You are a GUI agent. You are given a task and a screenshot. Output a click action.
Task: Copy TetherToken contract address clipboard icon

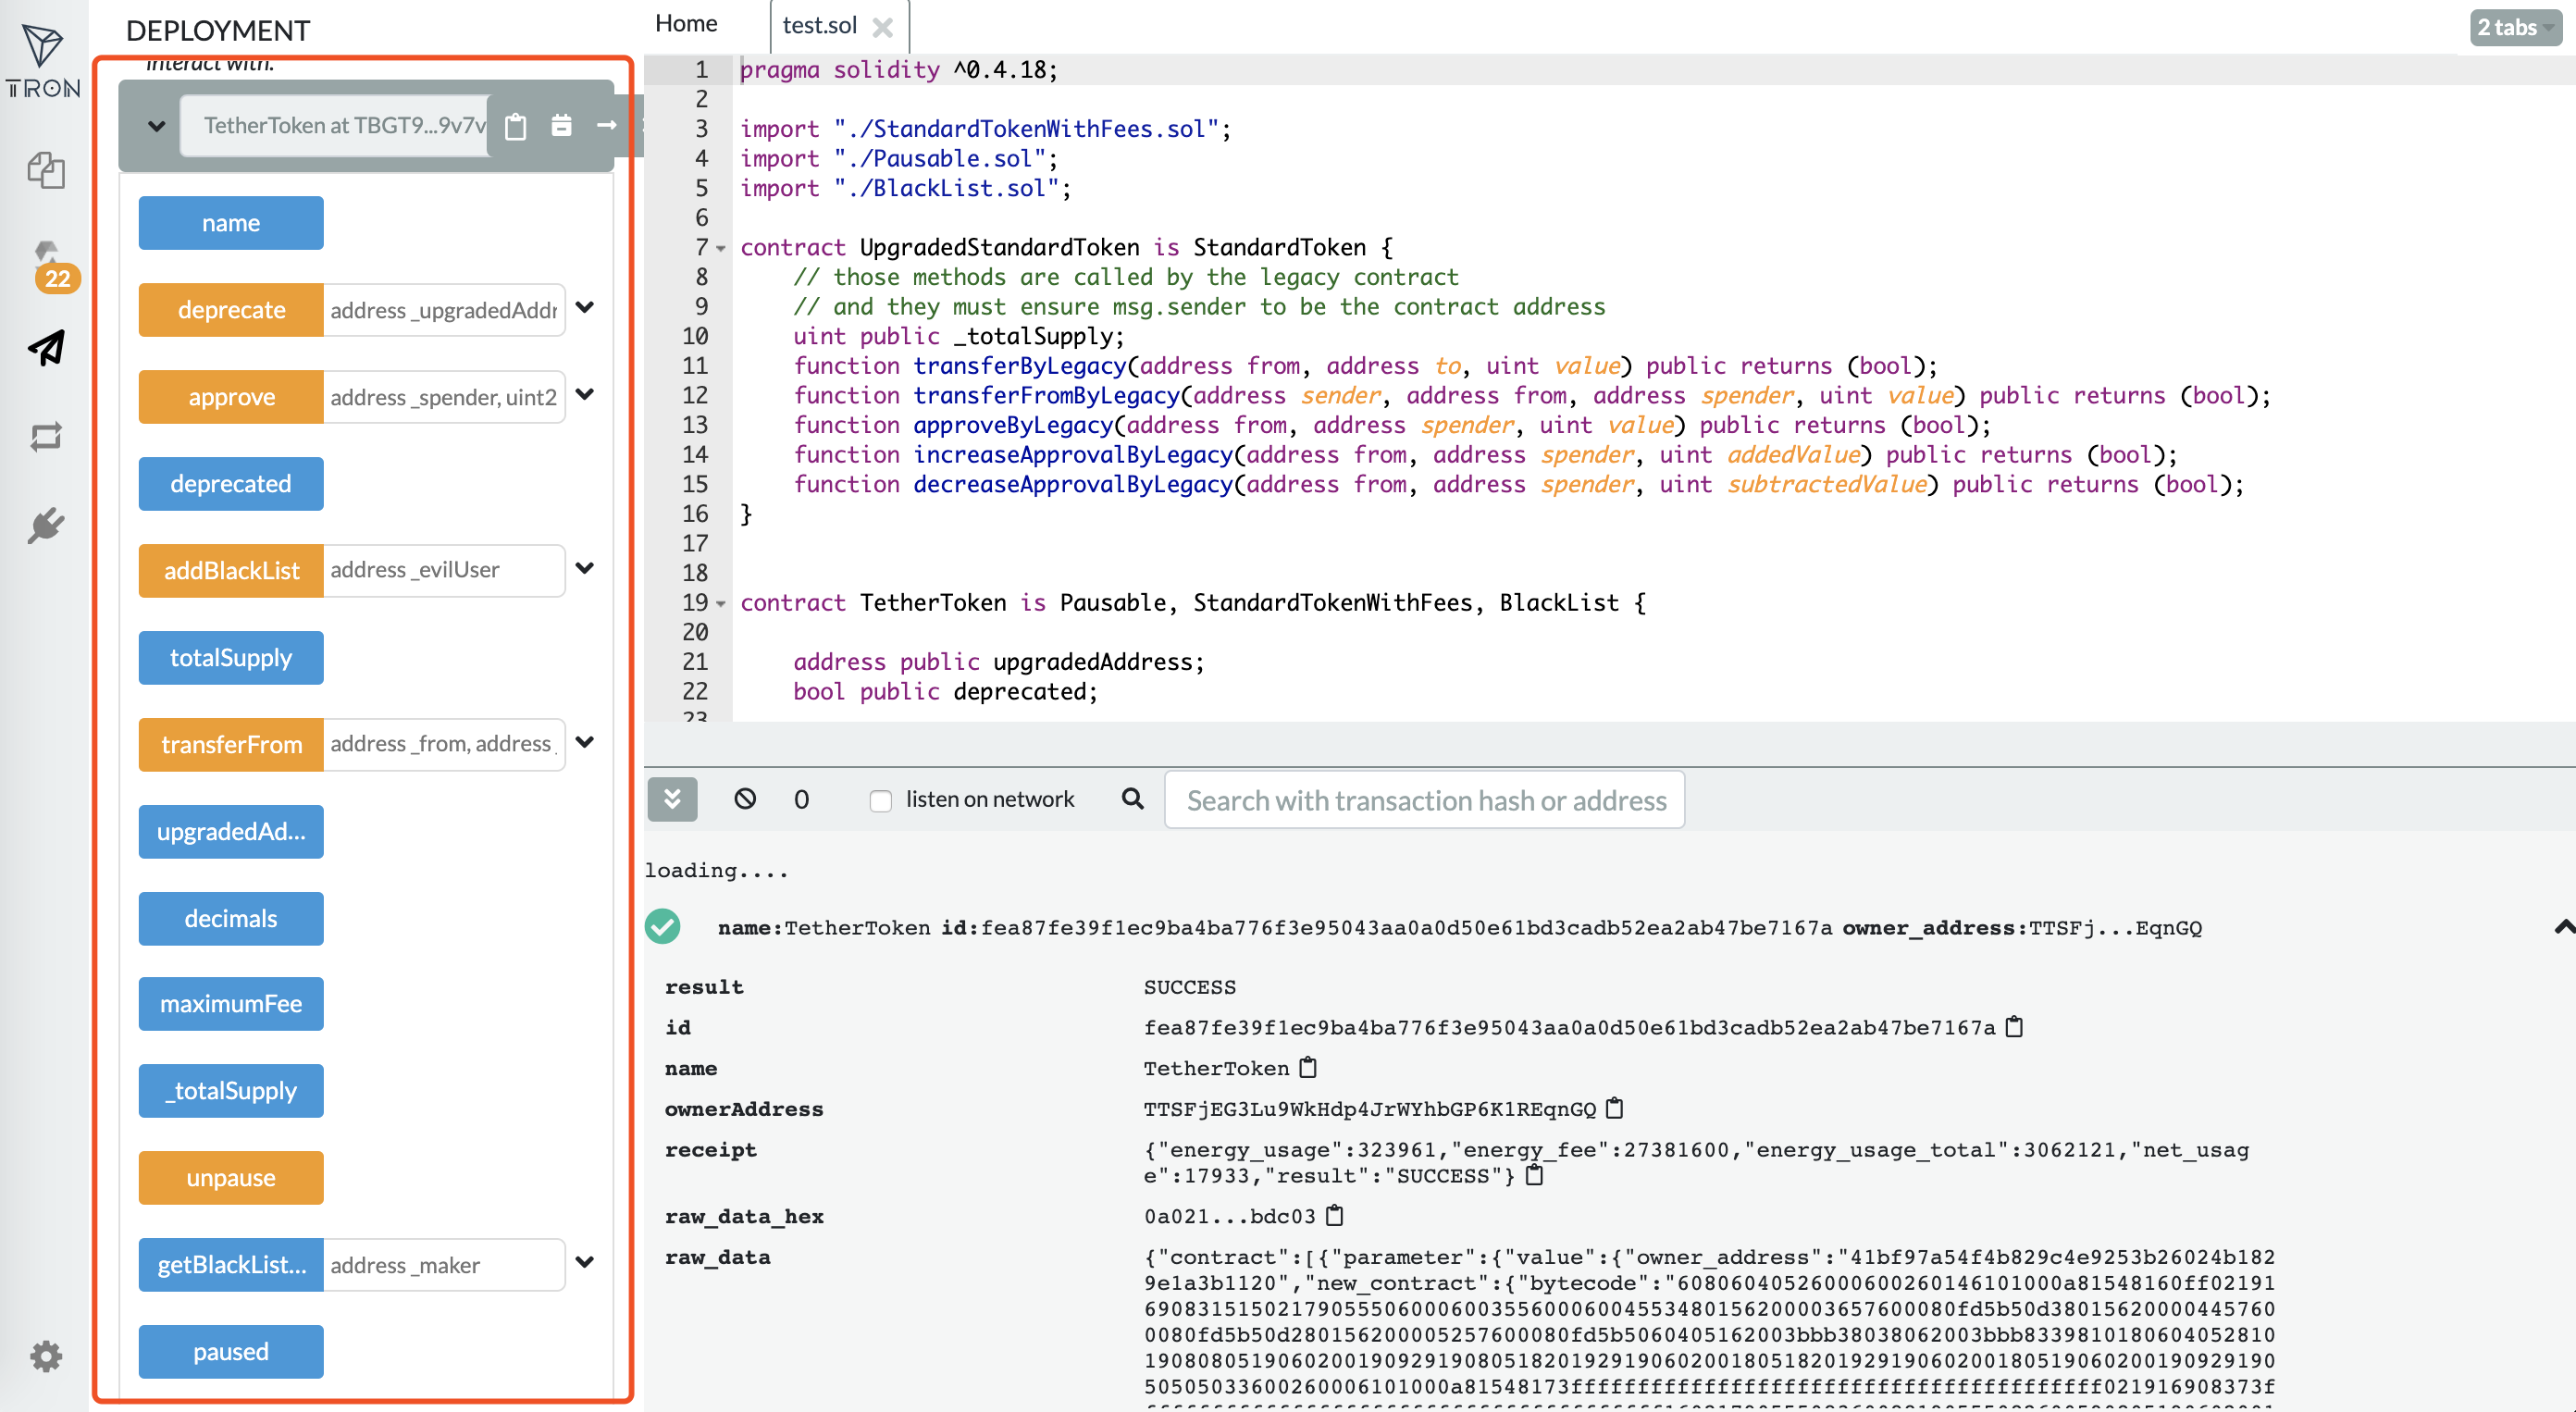pos(516,126)
